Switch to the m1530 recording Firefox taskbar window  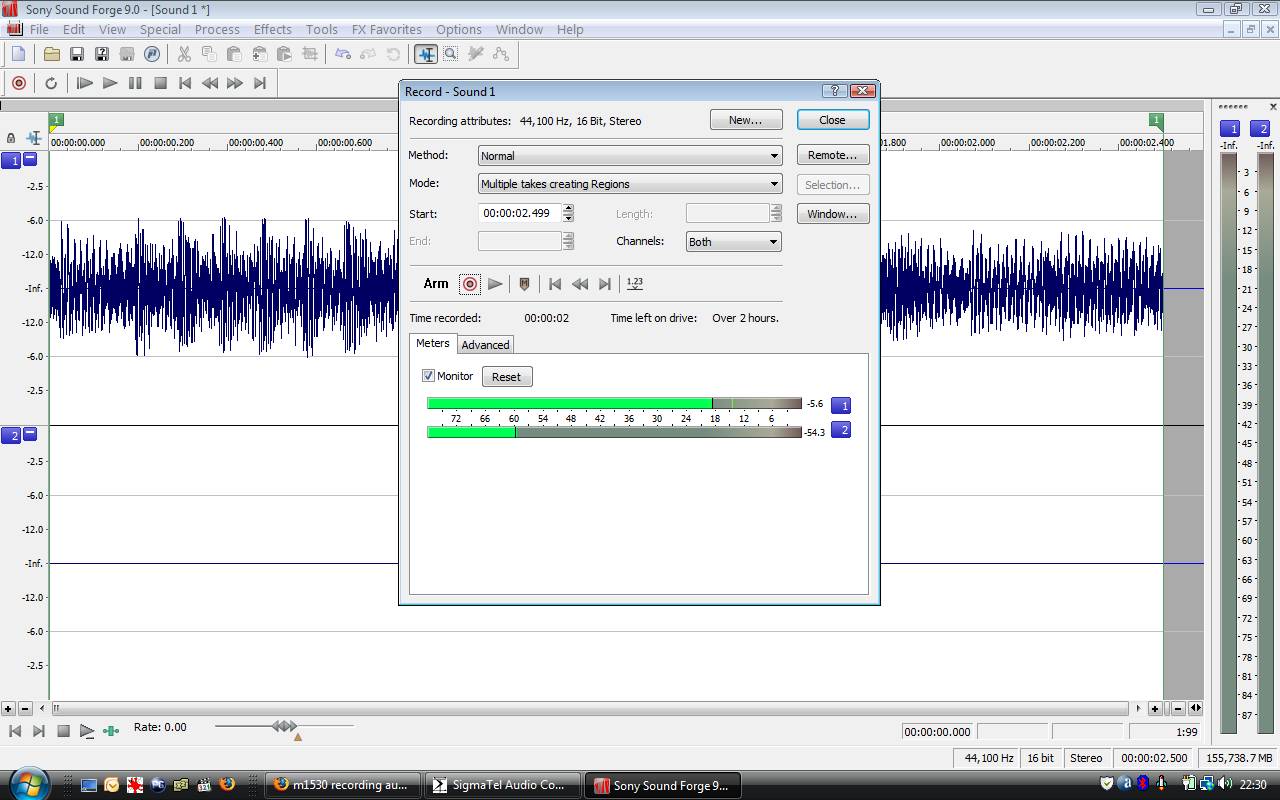click(x=343, y=785)
